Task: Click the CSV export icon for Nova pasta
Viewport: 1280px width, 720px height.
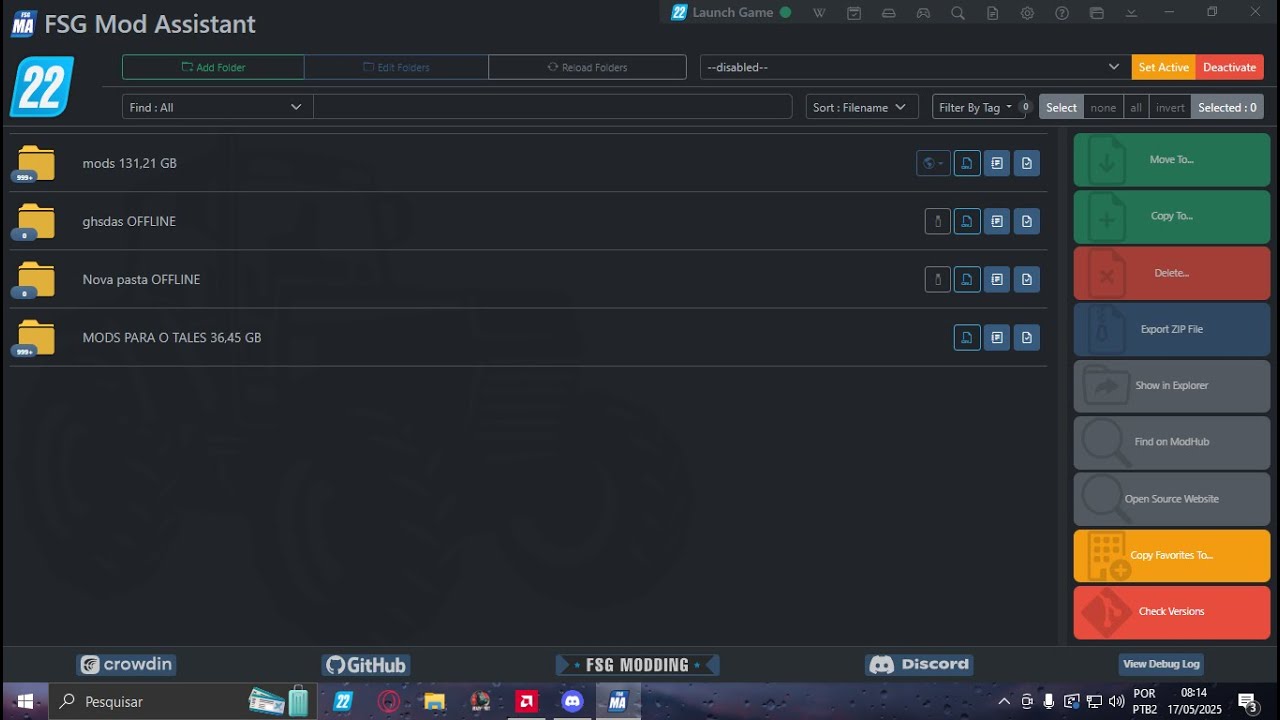Action: [967, 279]
